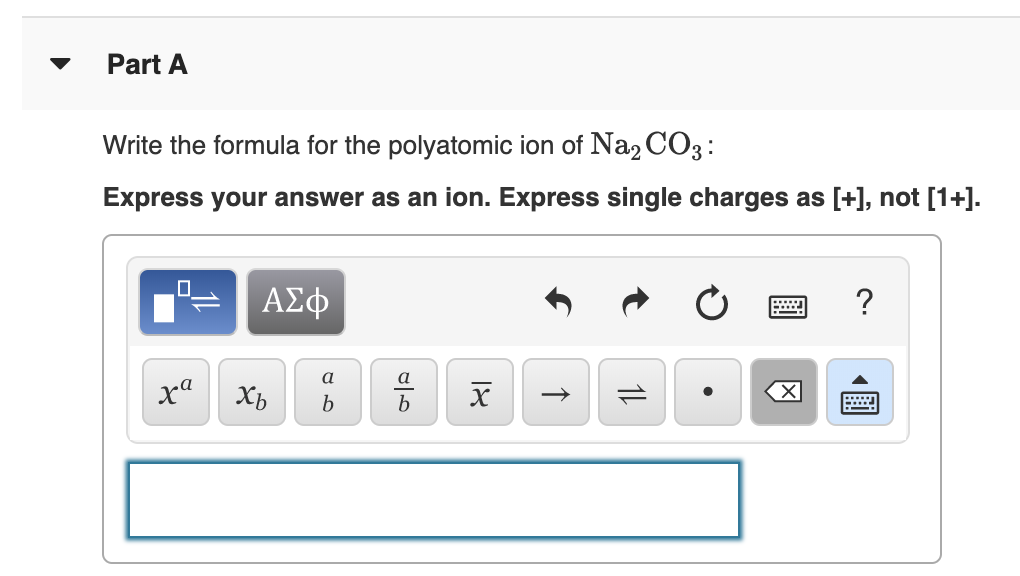Insert the x-bar (overbar) template
The width and height of the screenshot is (1020, 576).
point(480,392)
